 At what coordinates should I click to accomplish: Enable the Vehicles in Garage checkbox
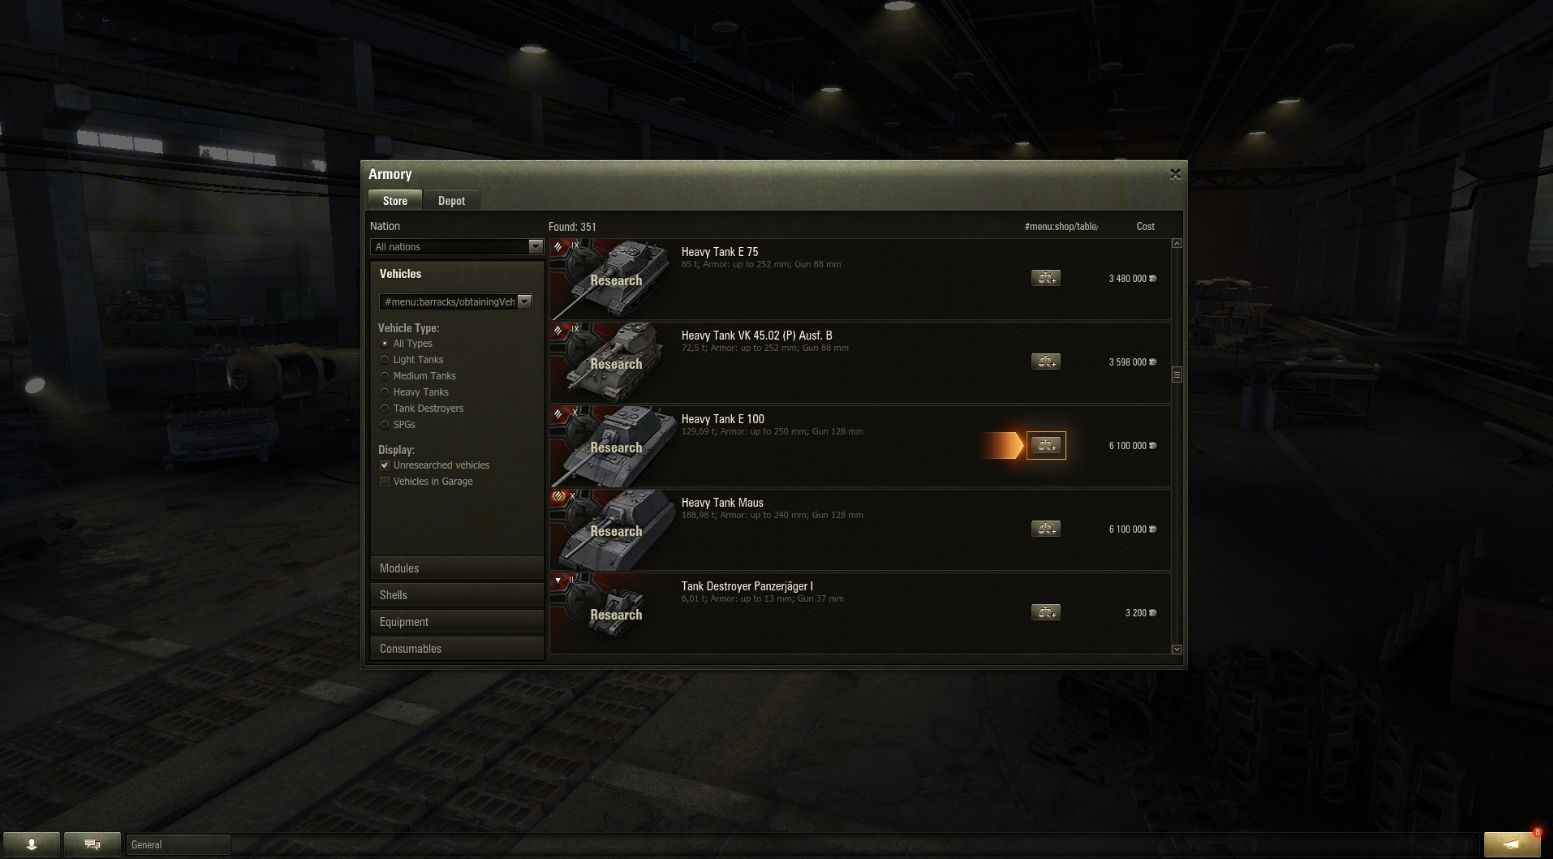[385, 482]
